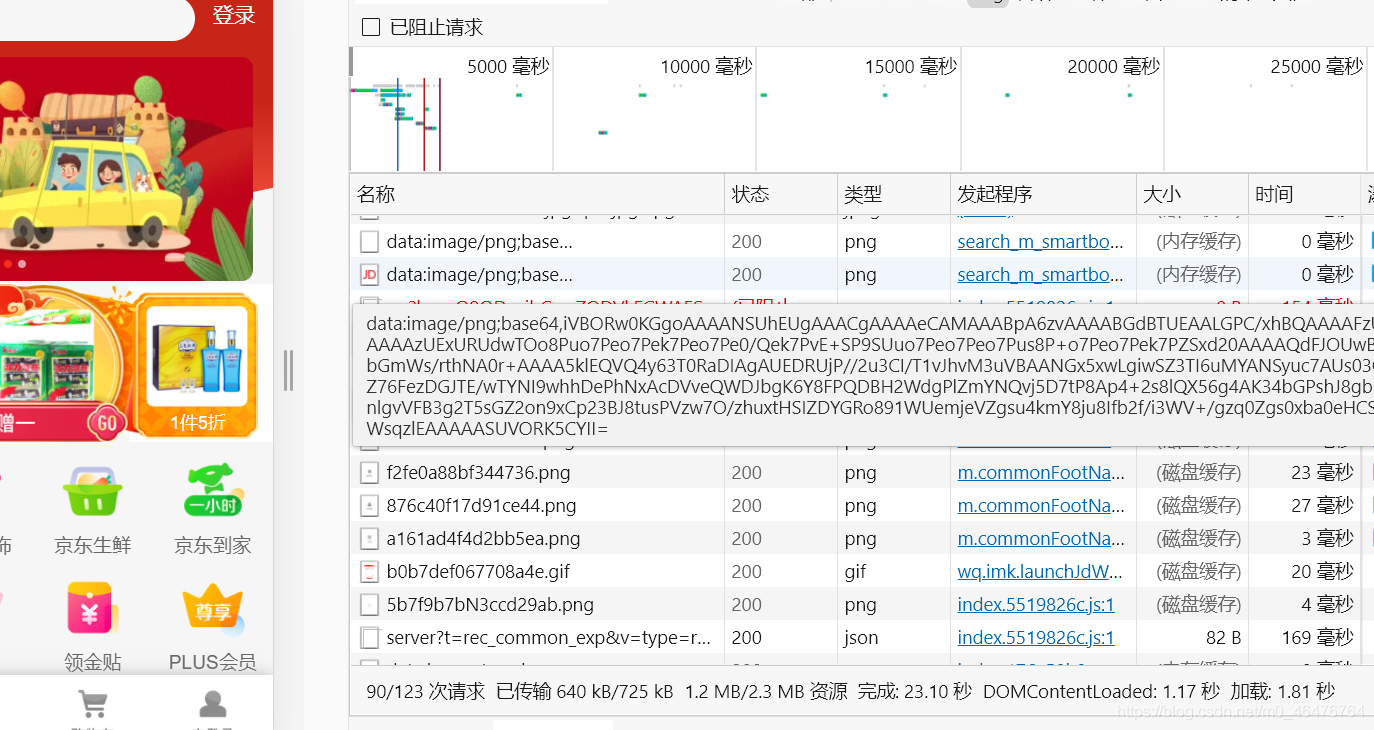Screen dimensions: 1374x730
Task: Click 82 B size cell
Action: [x=1223, y=637]
